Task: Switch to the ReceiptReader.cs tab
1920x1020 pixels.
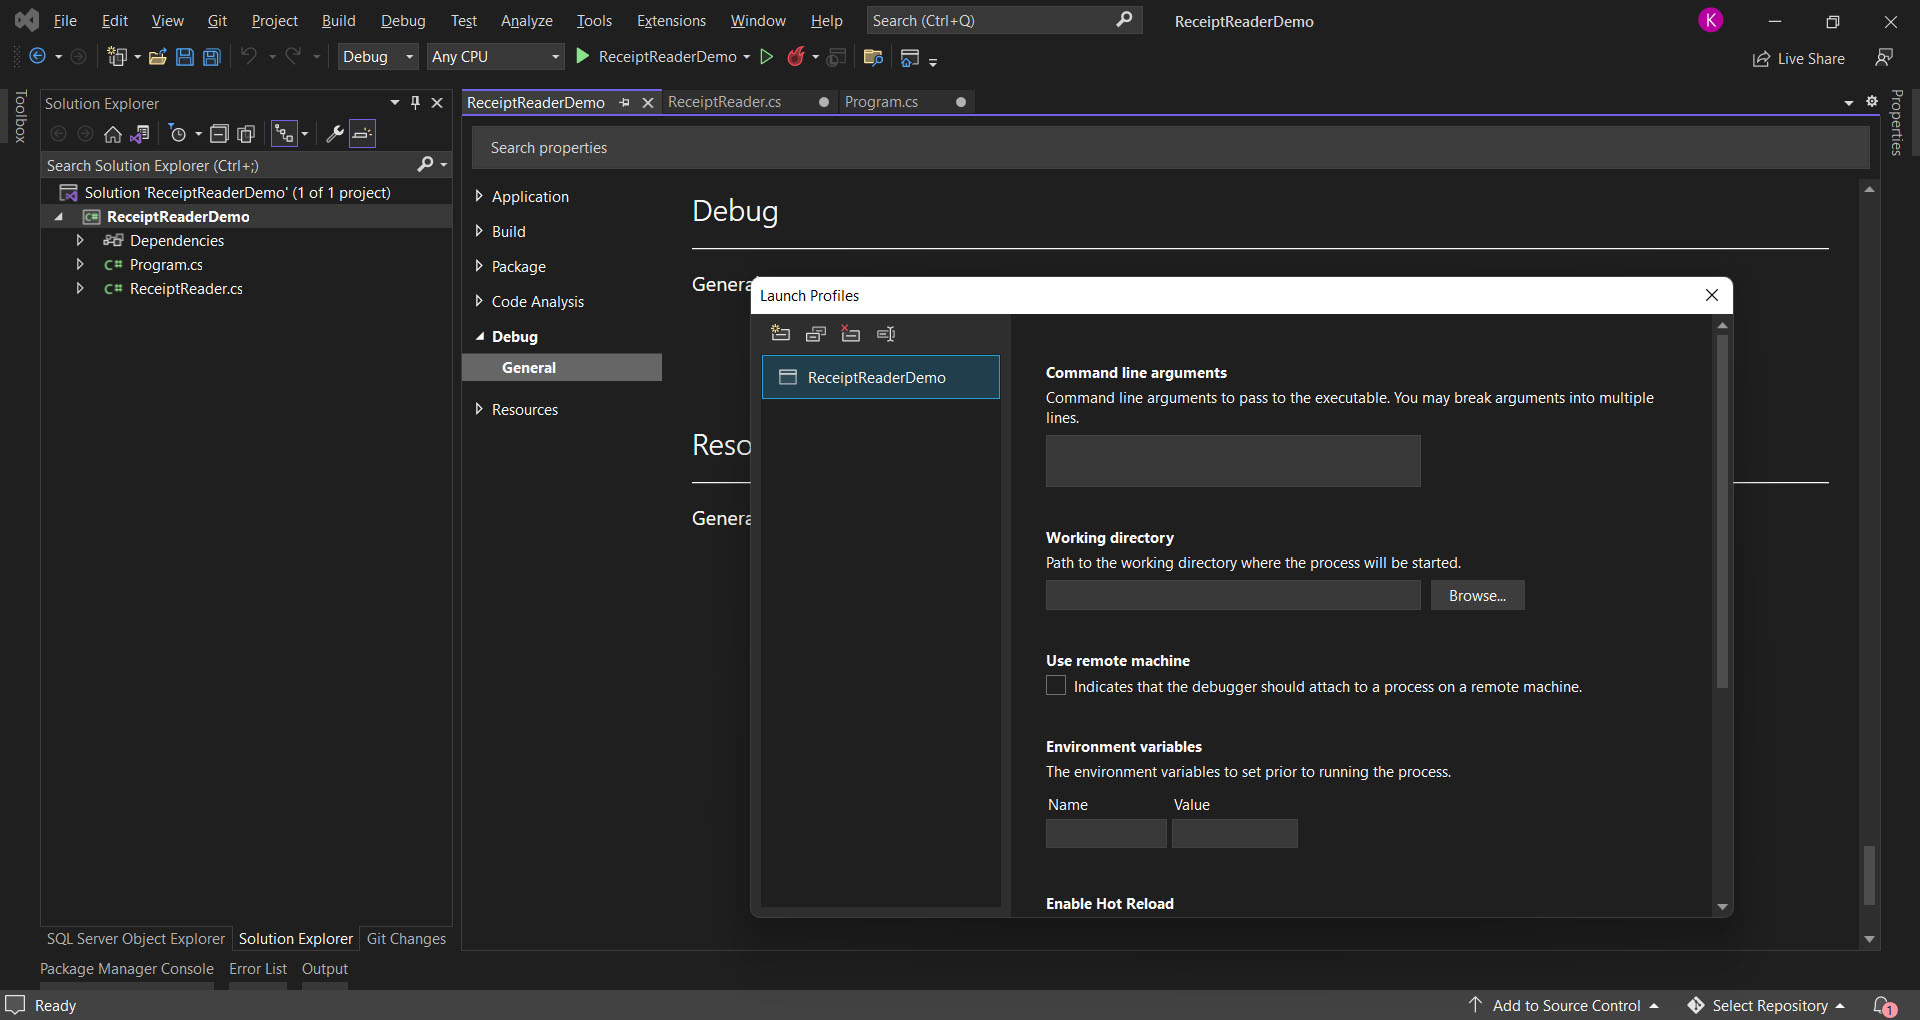Action: pos(725,102)
